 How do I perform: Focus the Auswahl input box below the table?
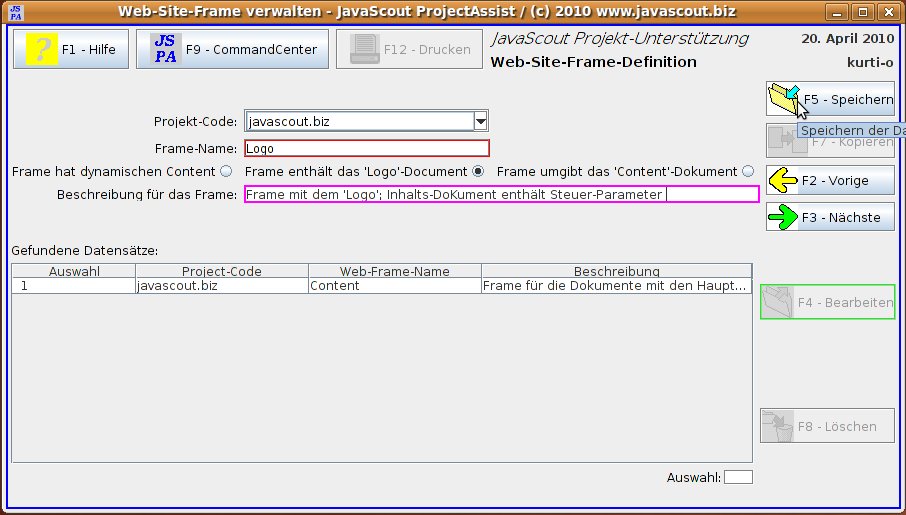coord(738,477)
